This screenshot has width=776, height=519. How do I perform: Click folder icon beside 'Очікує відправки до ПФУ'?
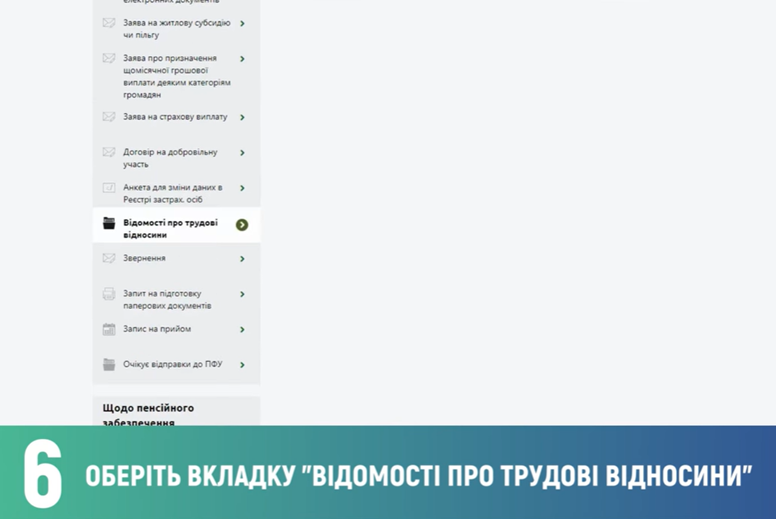[x=109, y=365]
